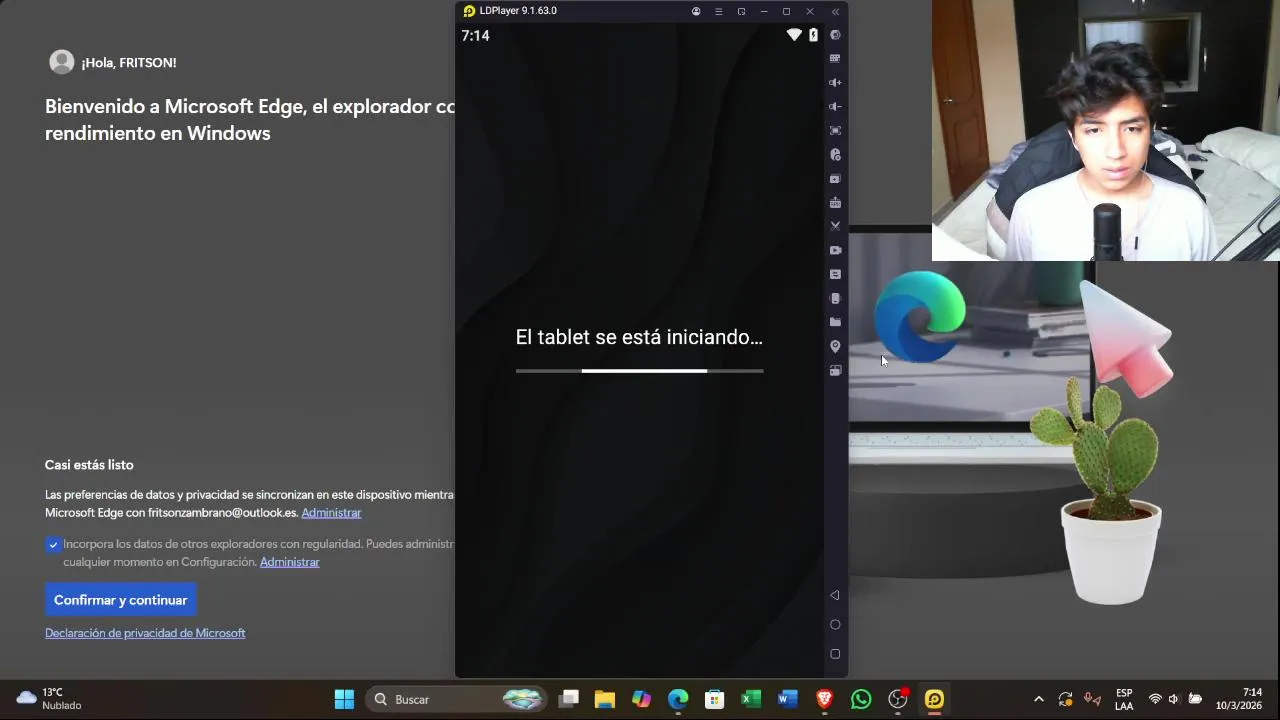
Task: Click Administrar link after 'en Configuración'
Action: click(x=290, y=562)
